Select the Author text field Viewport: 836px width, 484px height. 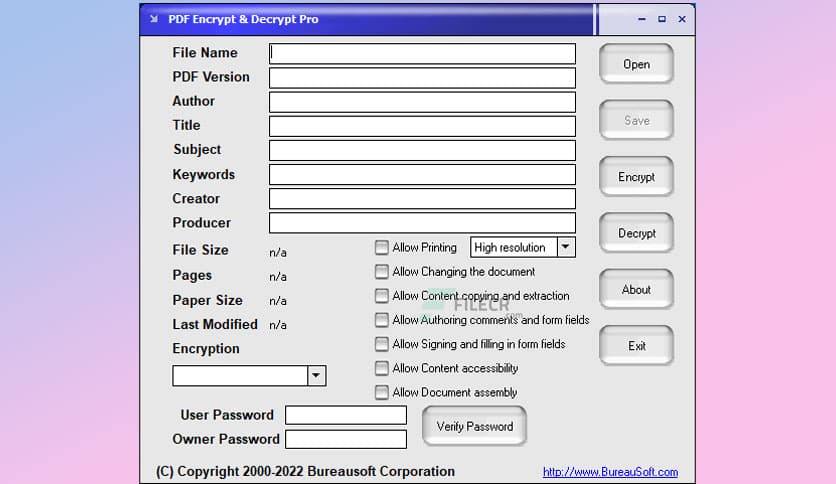[422, 102]
